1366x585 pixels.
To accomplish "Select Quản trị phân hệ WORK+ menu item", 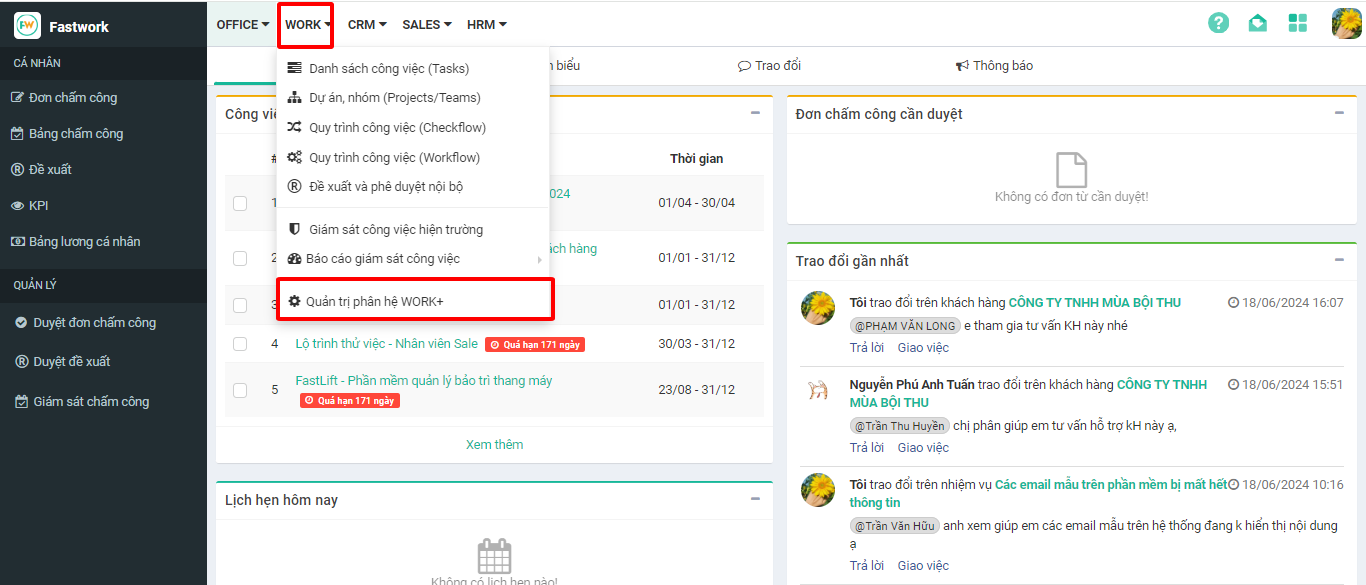I will (374, 301).
